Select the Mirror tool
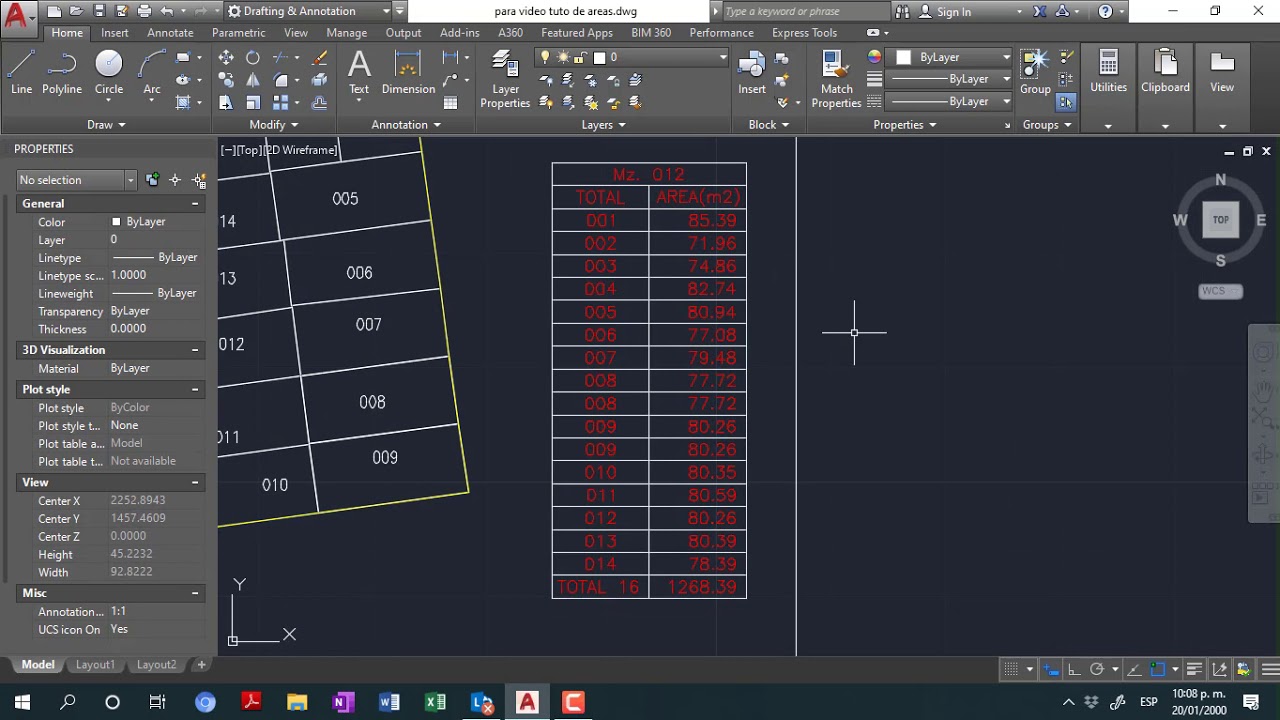The height and width of the screenshot is (720, 1280). click(253, 80)
